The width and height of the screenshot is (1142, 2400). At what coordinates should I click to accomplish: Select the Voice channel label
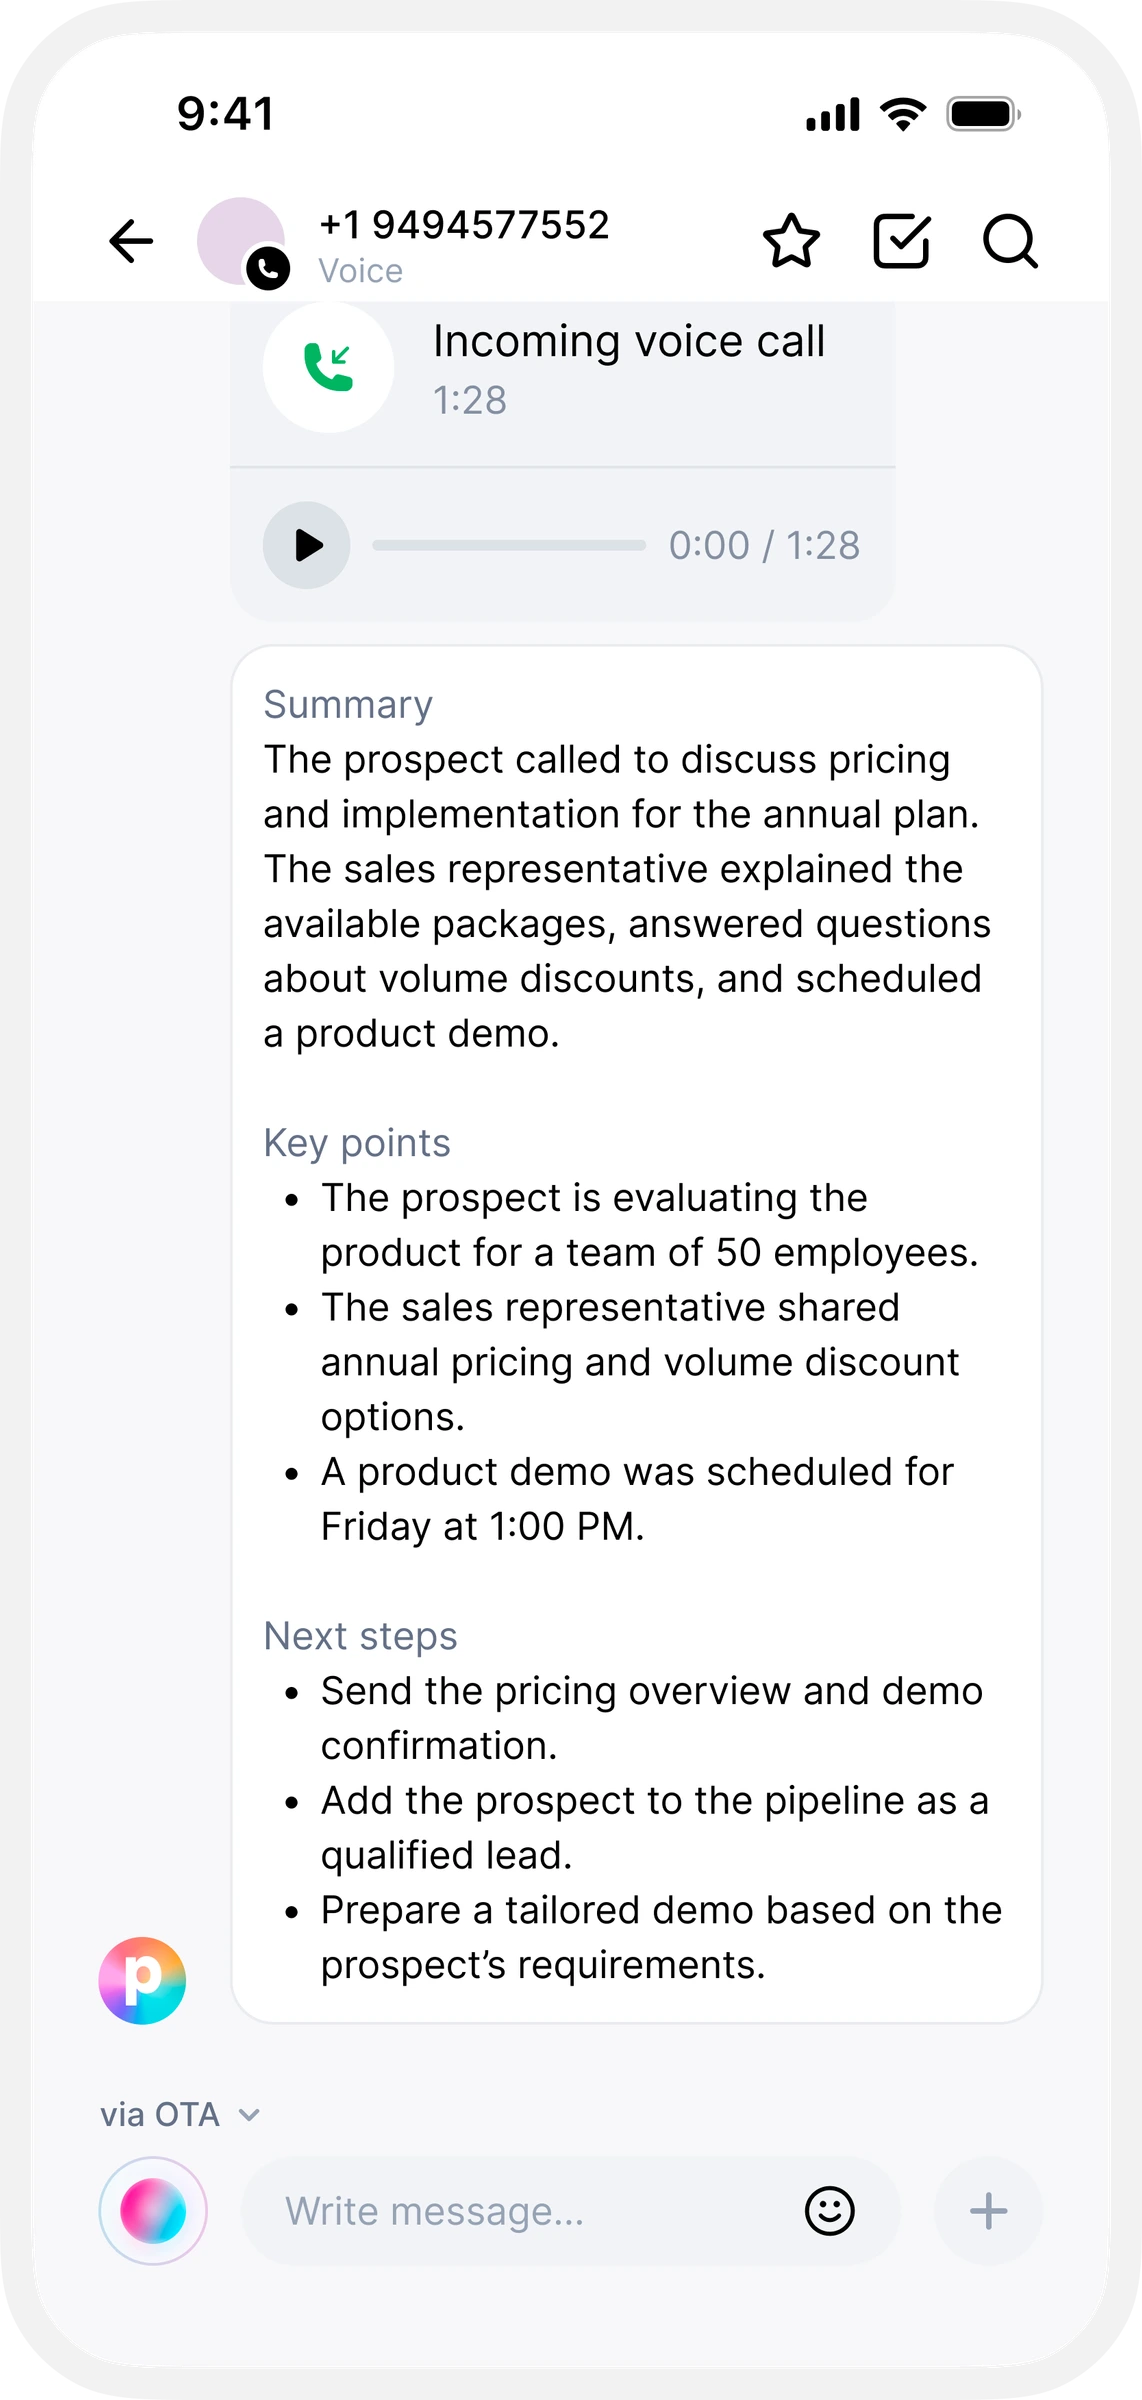tap(361, 271)
